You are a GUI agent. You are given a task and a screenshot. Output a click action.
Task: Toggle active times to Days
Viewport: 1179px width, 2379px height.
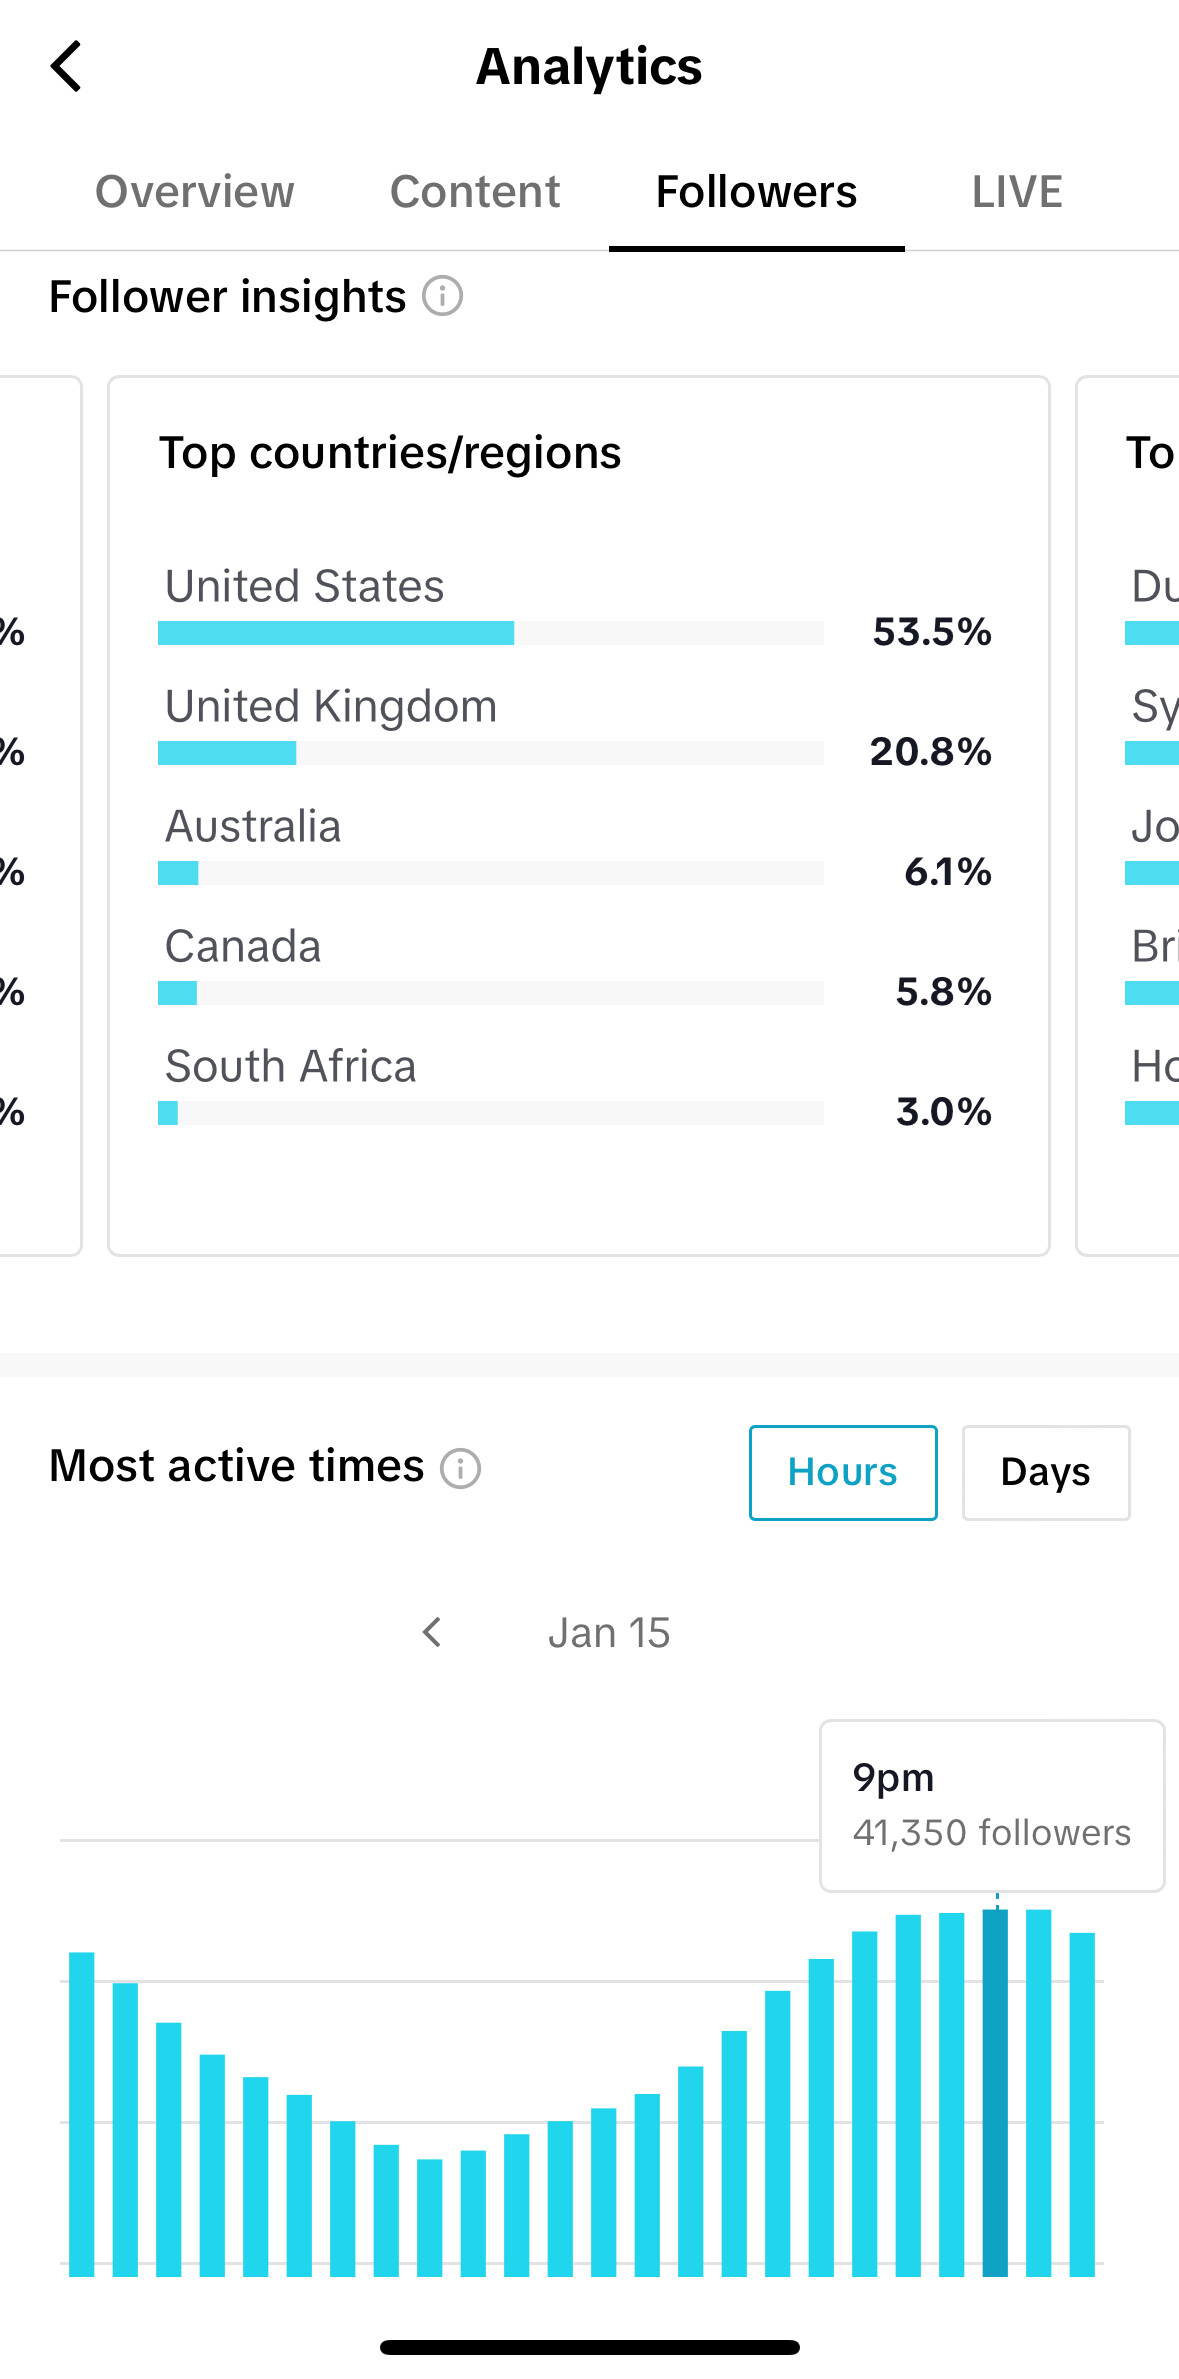tap(1046, 1473)
